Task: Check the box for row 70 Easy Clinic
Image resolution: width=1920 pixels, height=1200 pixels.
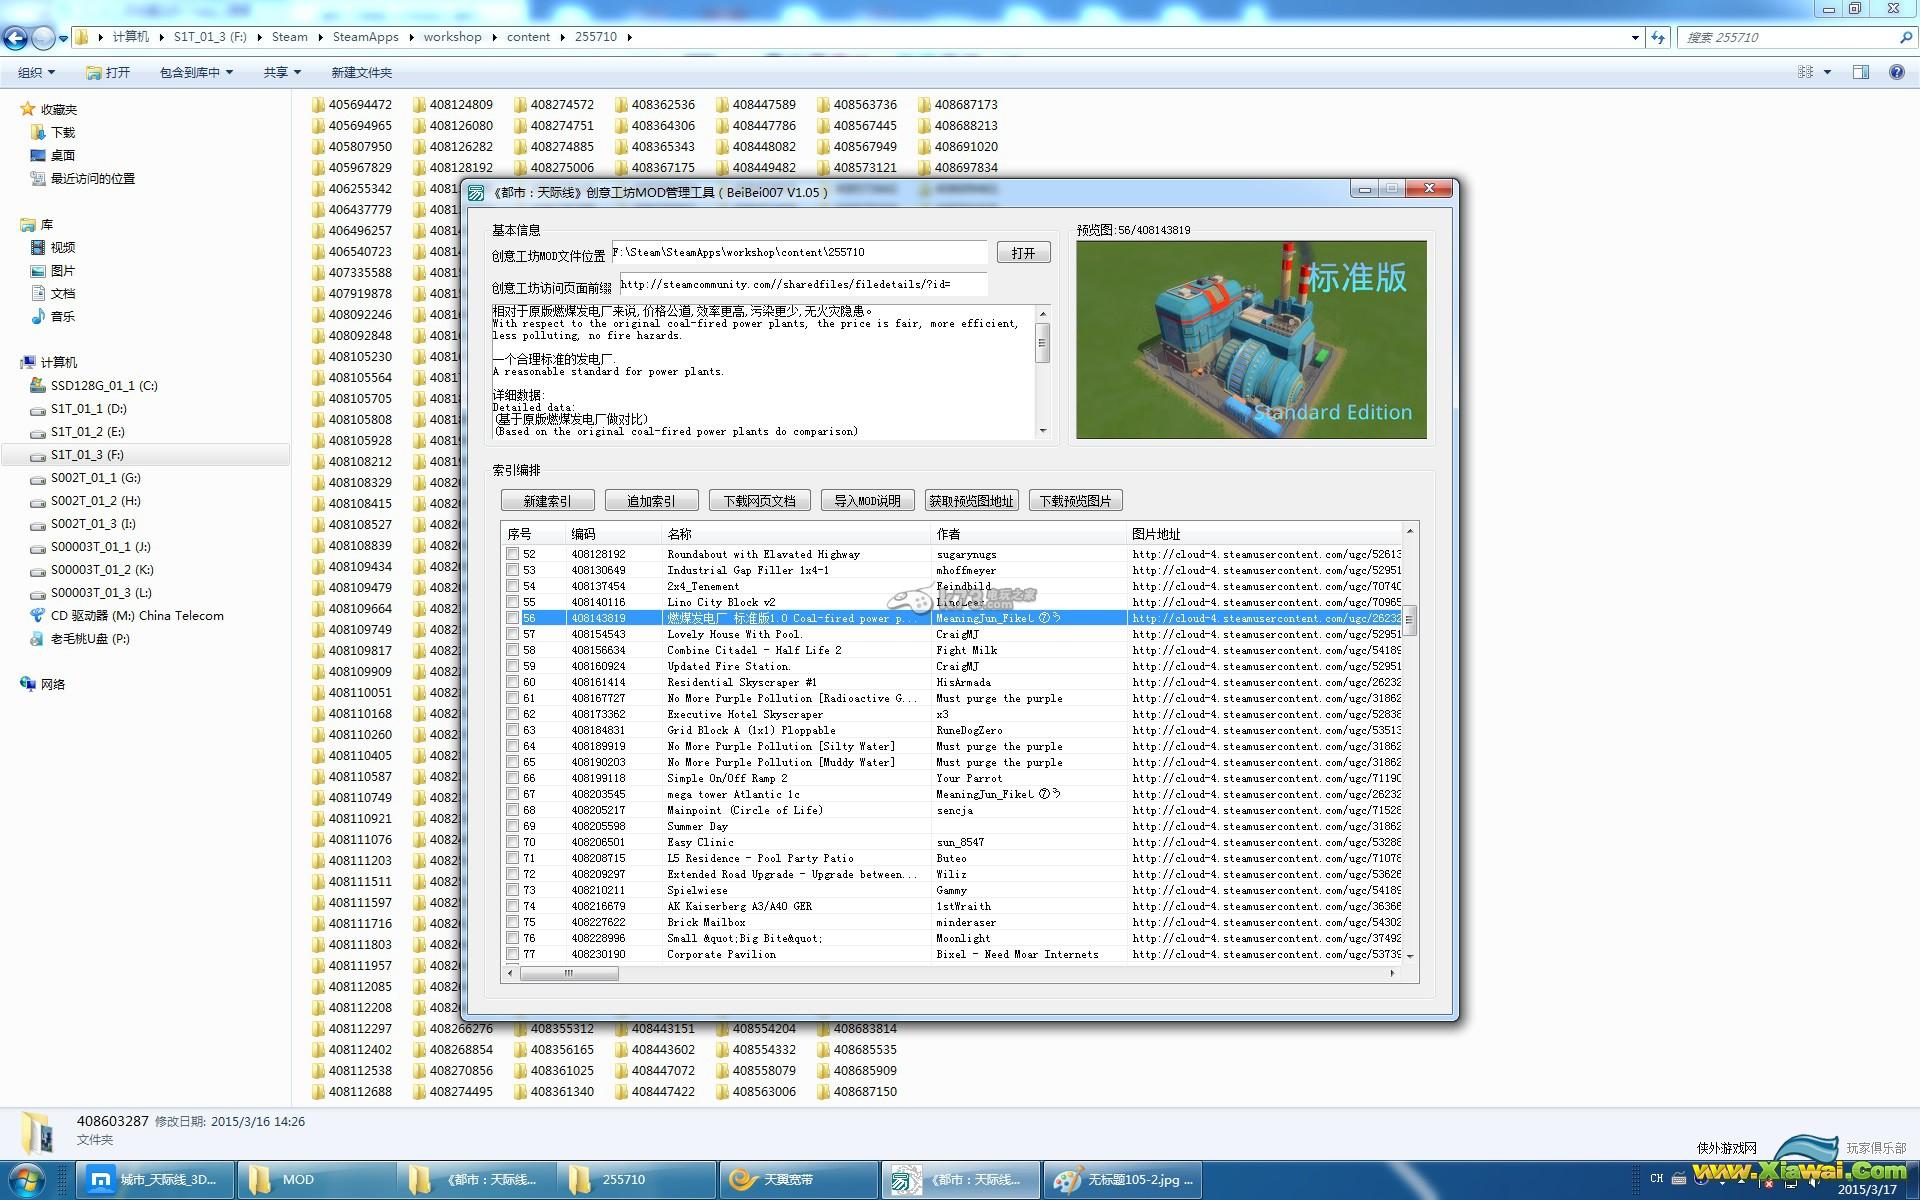Action: click(513, 842)
